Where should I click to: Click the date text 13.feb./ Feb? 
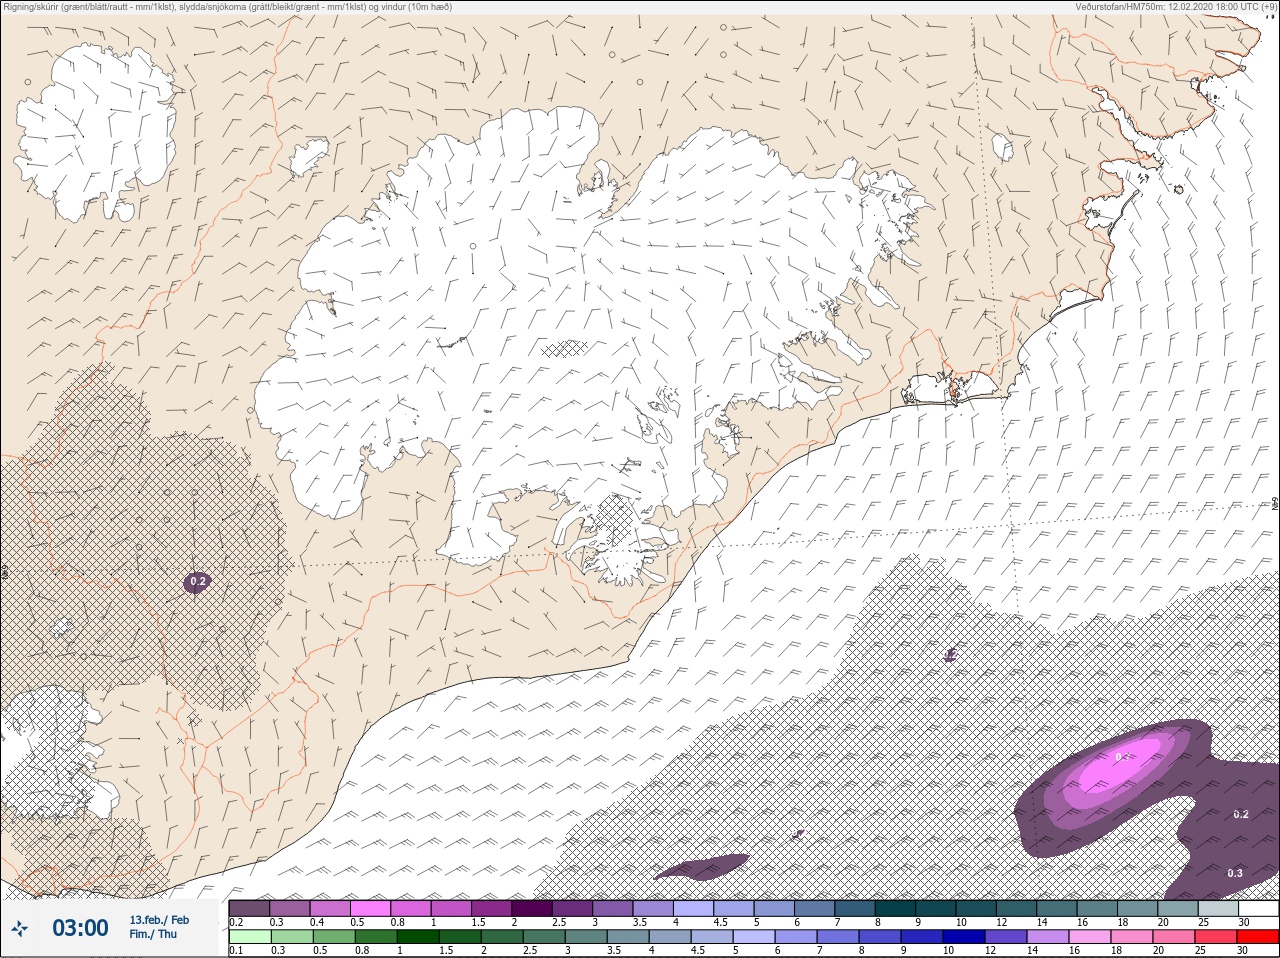(159, 920)
